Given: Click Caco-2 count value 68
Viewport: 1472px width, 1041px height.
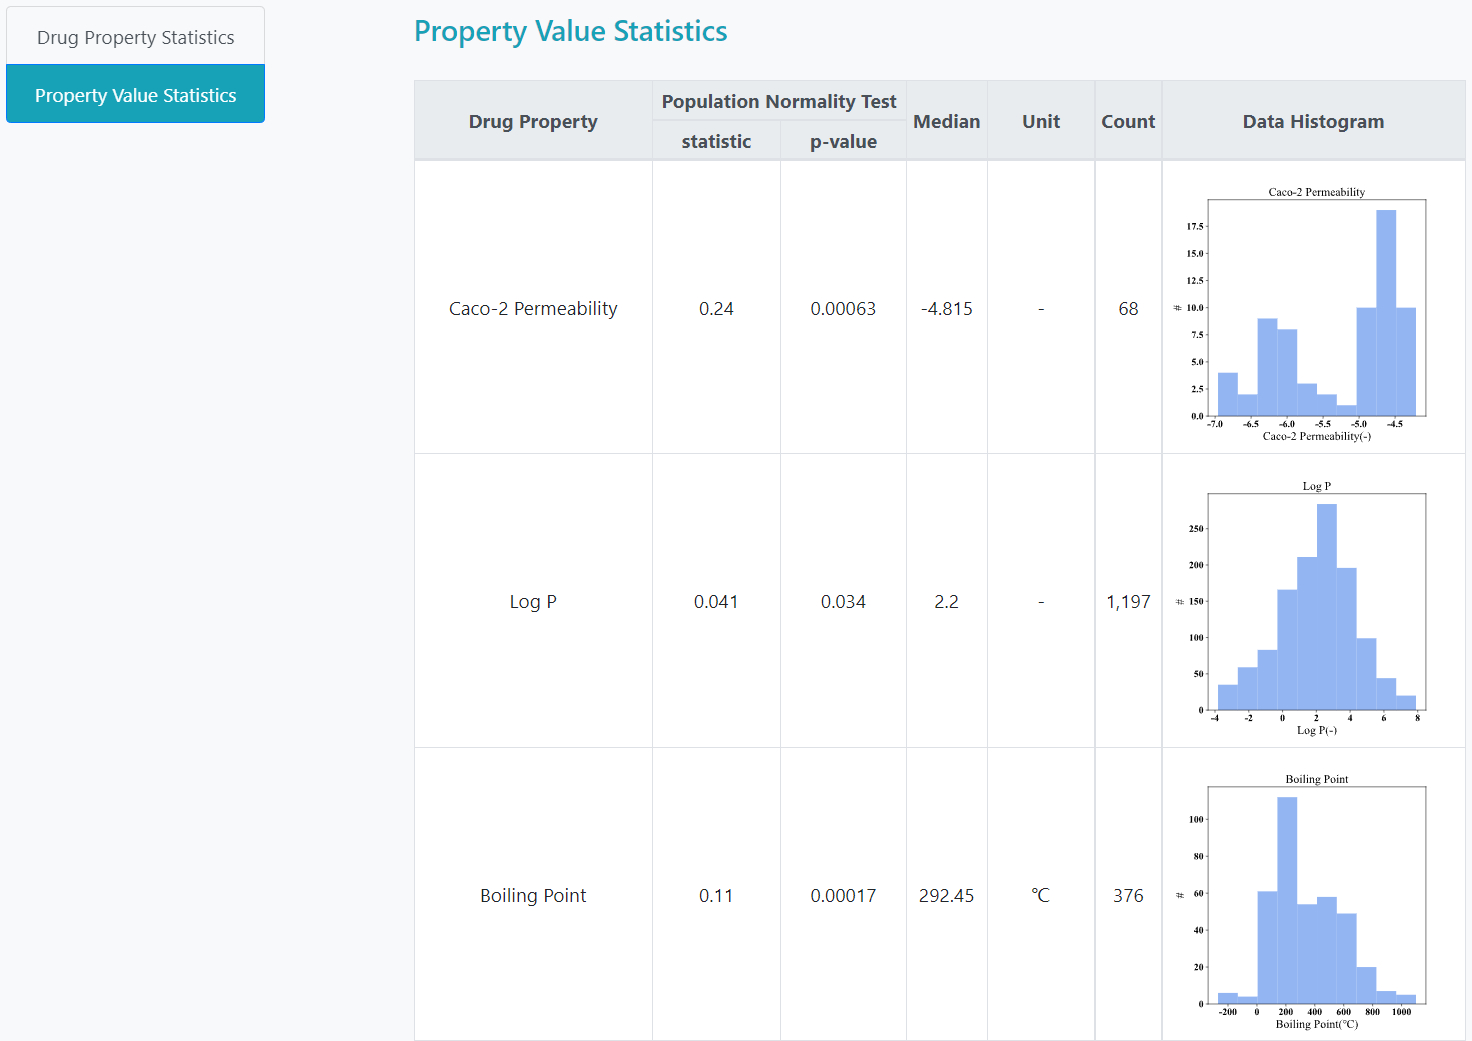Looking at the screenshot, I should pyautogui.click(x=1128, y=308).
